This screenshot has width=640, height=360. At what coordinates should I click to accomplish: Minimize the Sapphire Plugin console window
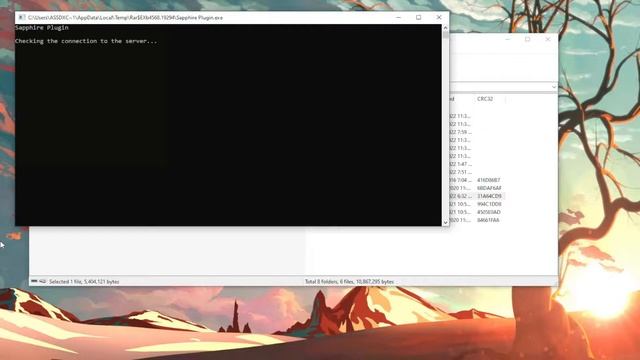(398, 18)
